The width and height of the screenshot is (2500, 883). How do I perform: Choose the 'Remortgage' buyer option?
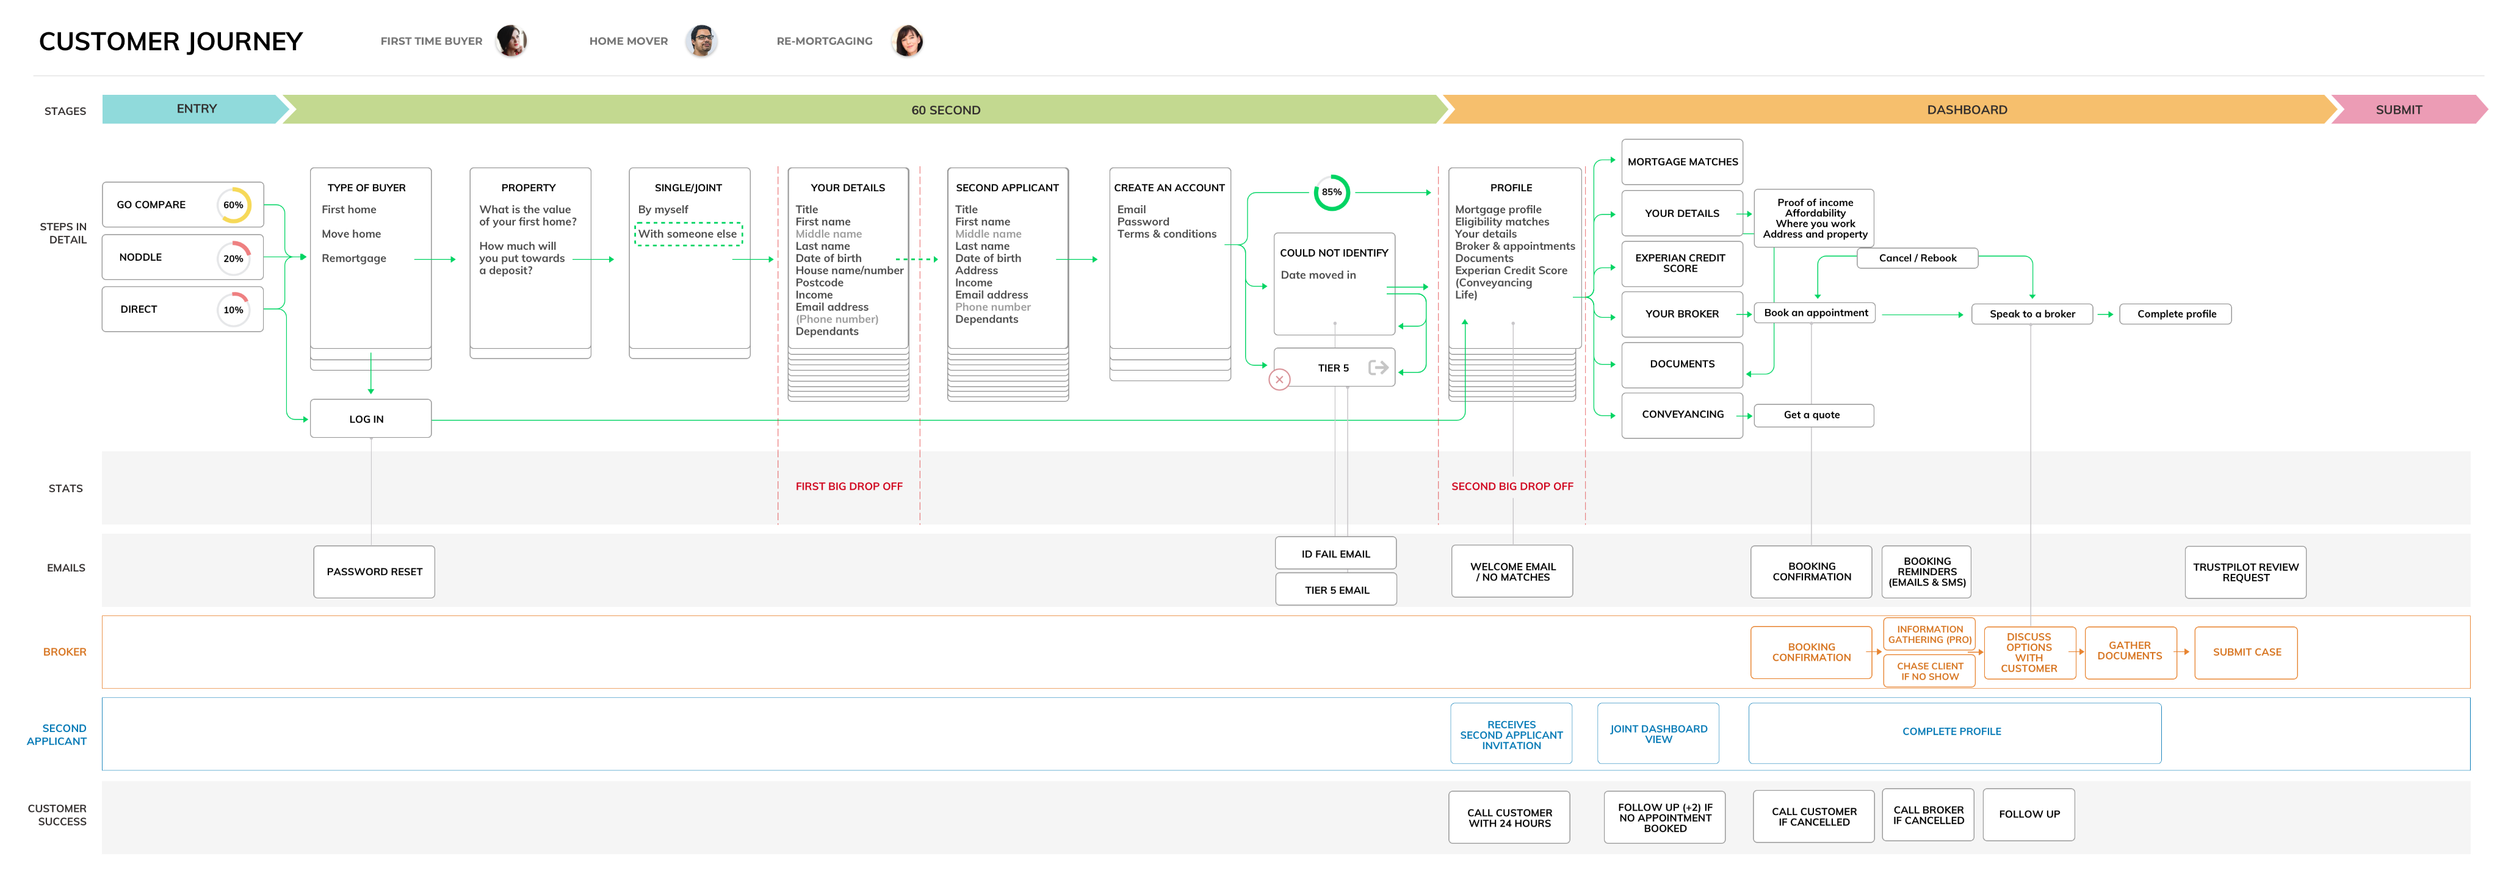click(x=354, y=259)
